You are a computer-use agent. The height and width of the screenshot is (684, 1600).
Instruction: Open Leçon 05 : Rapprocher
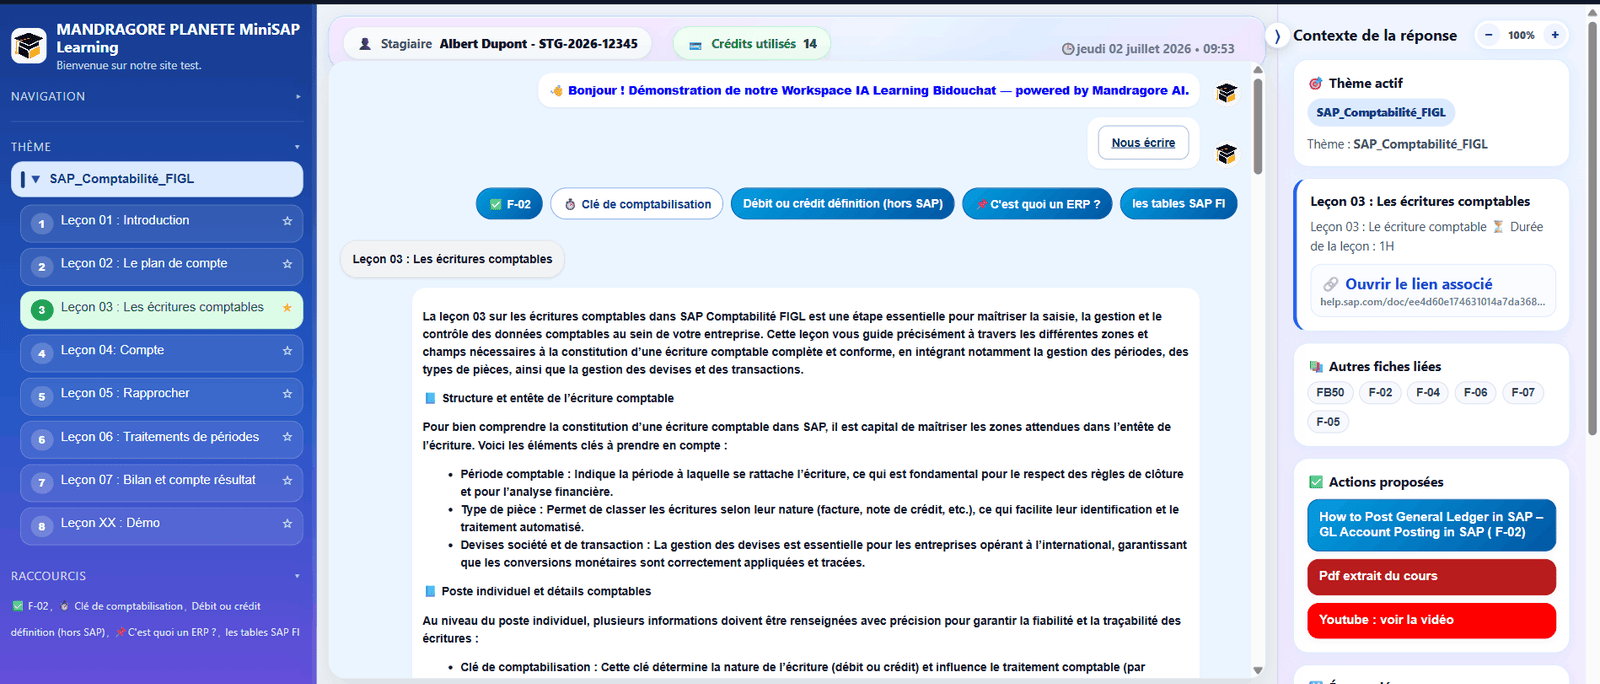point(161,396)
